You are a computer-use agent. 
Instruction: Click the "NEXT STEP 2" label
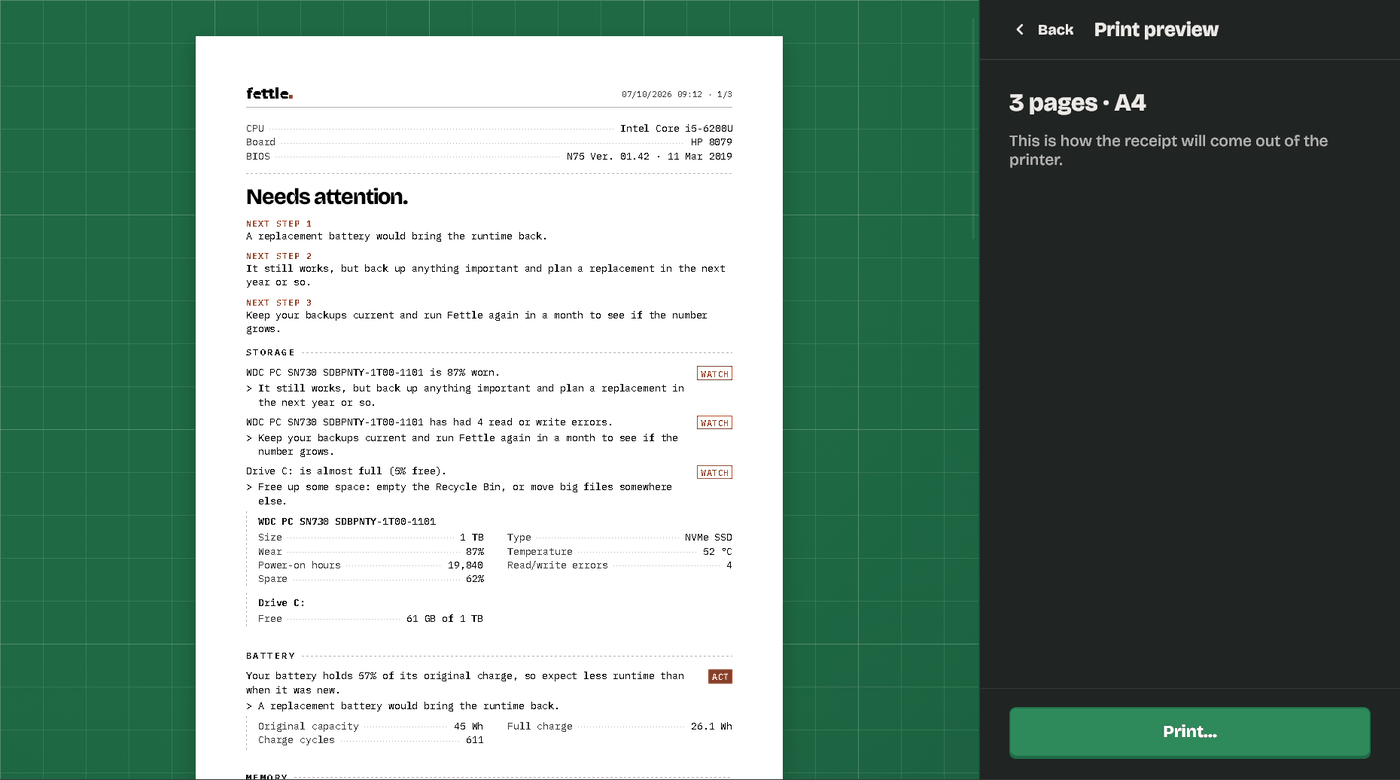tap(279, 256)
